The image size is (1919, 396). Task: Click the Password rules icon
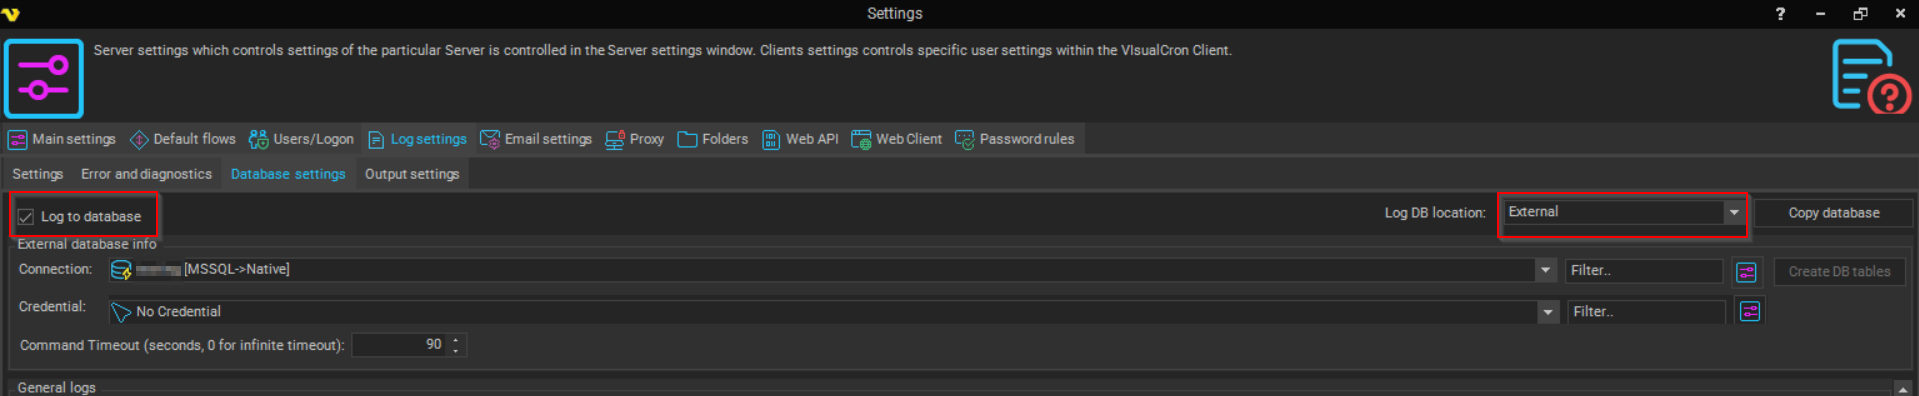(x=964, y=140)
